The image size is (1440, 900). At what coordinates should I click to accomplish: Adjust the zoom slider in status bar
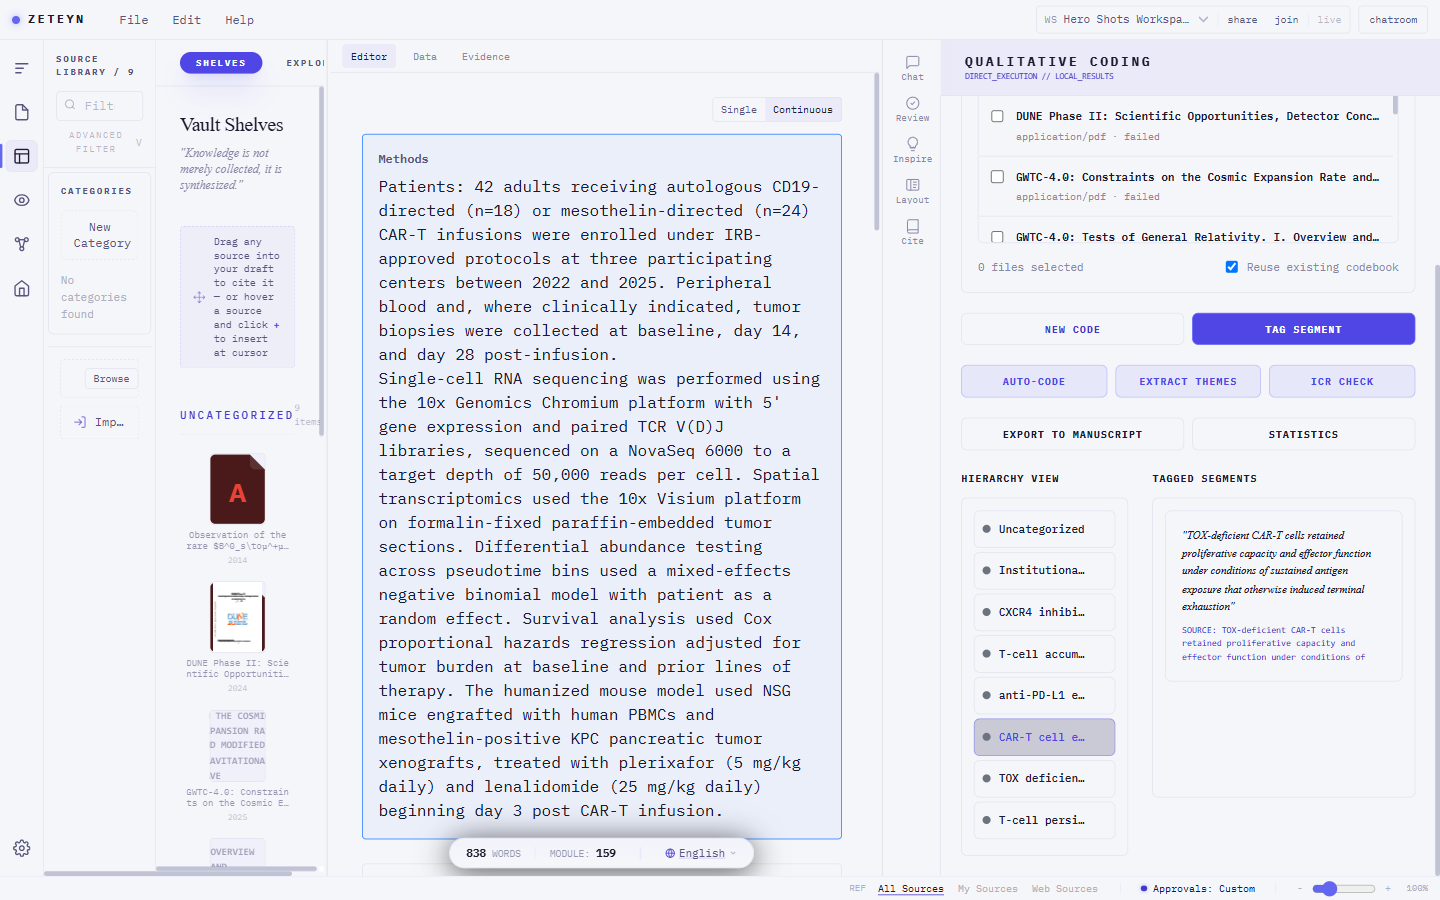point(1344,888)
